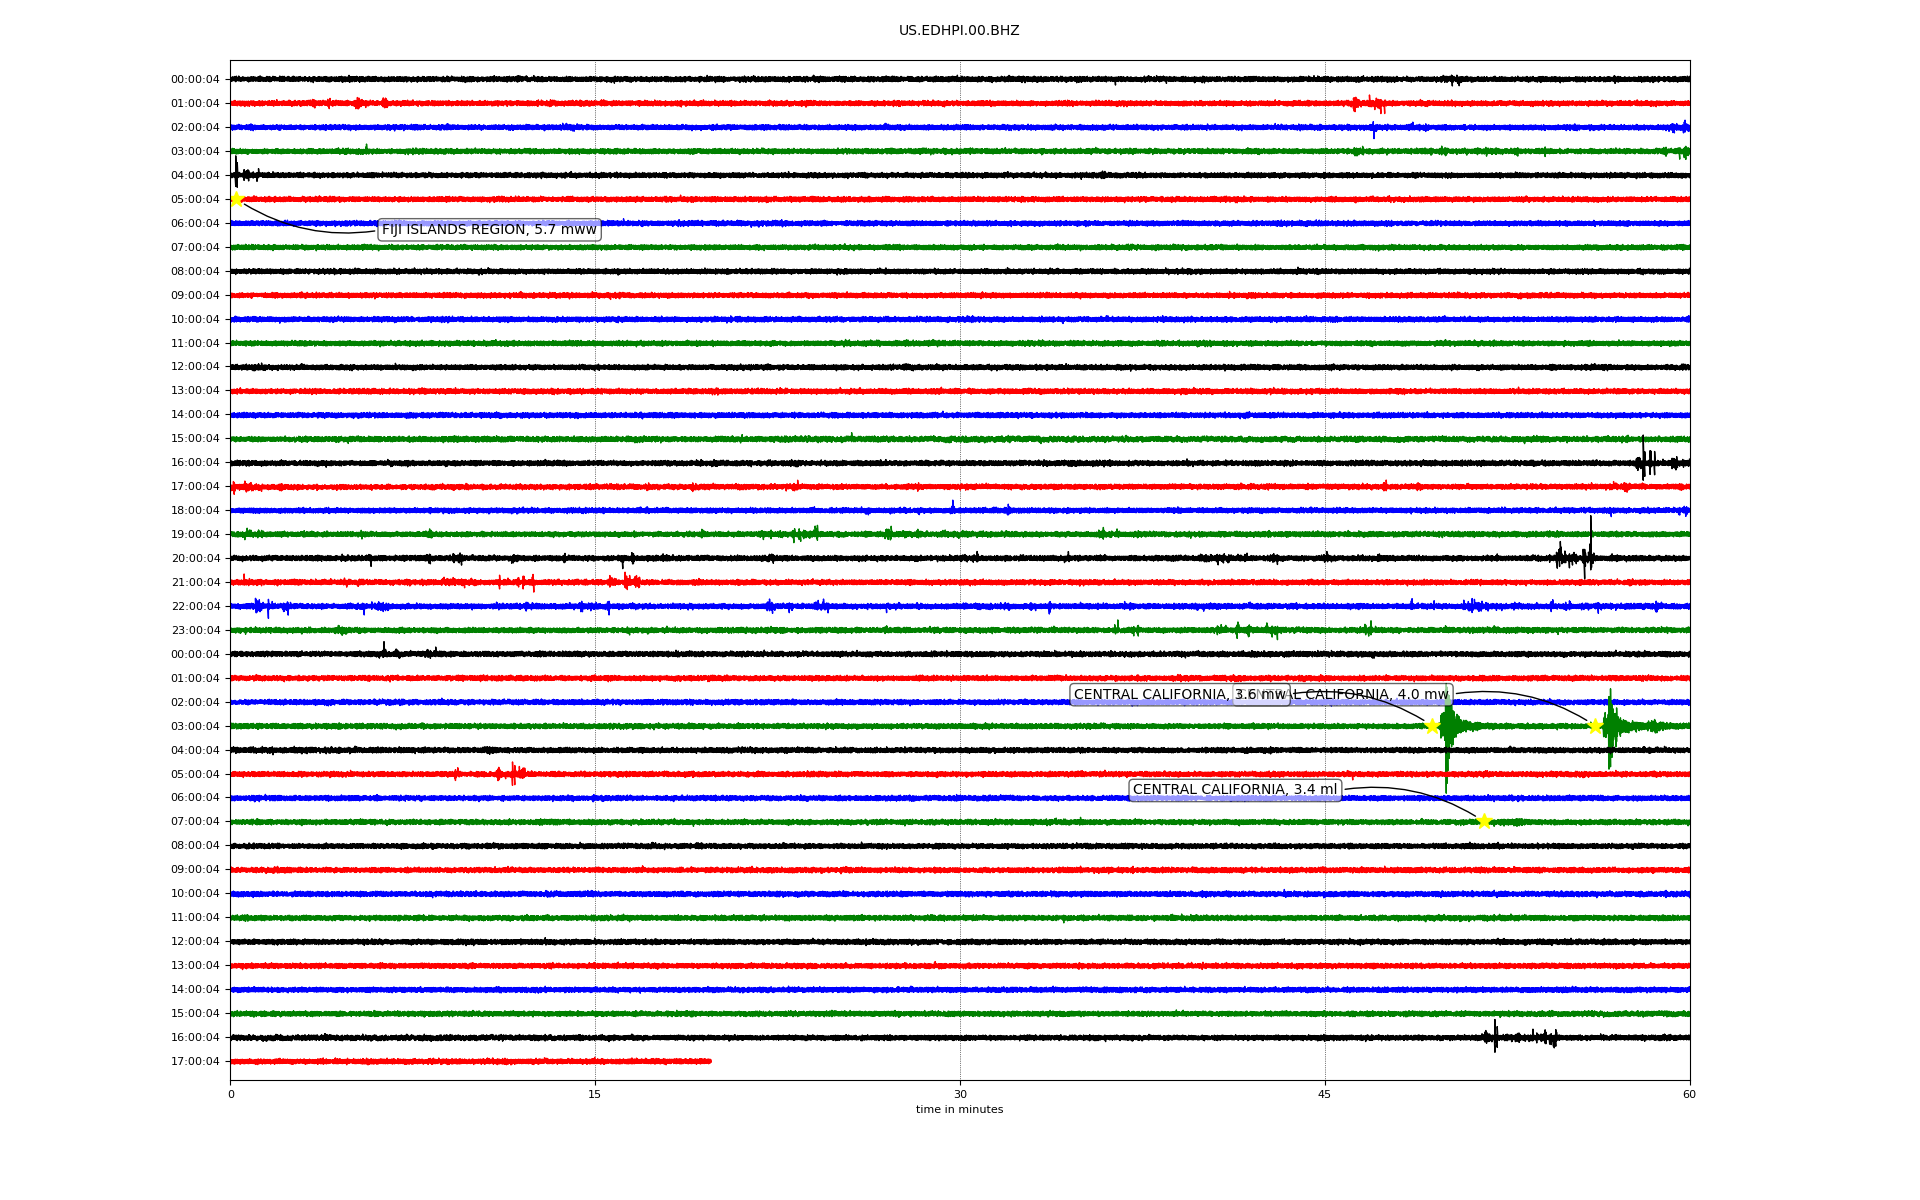This screenshot has width=1920, height=1200.
Task: Click the 60 tick at the axis end
Action: click(1689, 1094)
